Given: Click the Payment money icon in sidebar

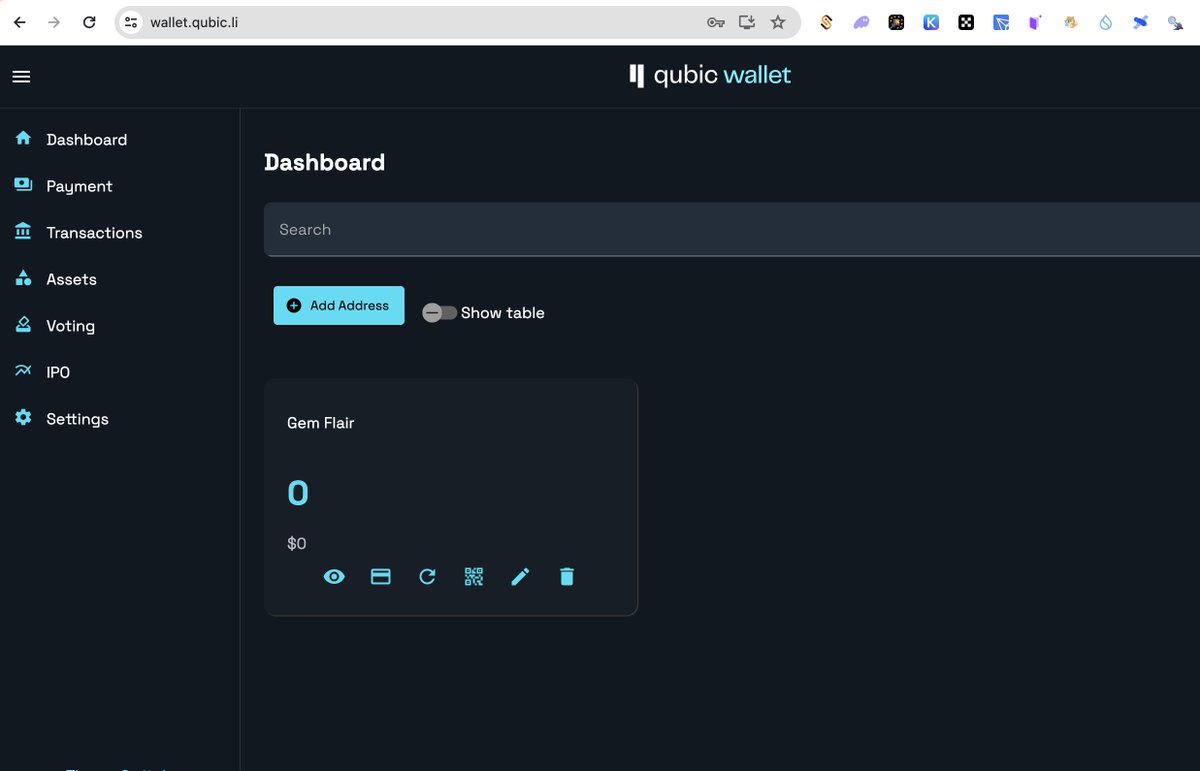Looking at the screenshot, I should click(x=23, y=185).
